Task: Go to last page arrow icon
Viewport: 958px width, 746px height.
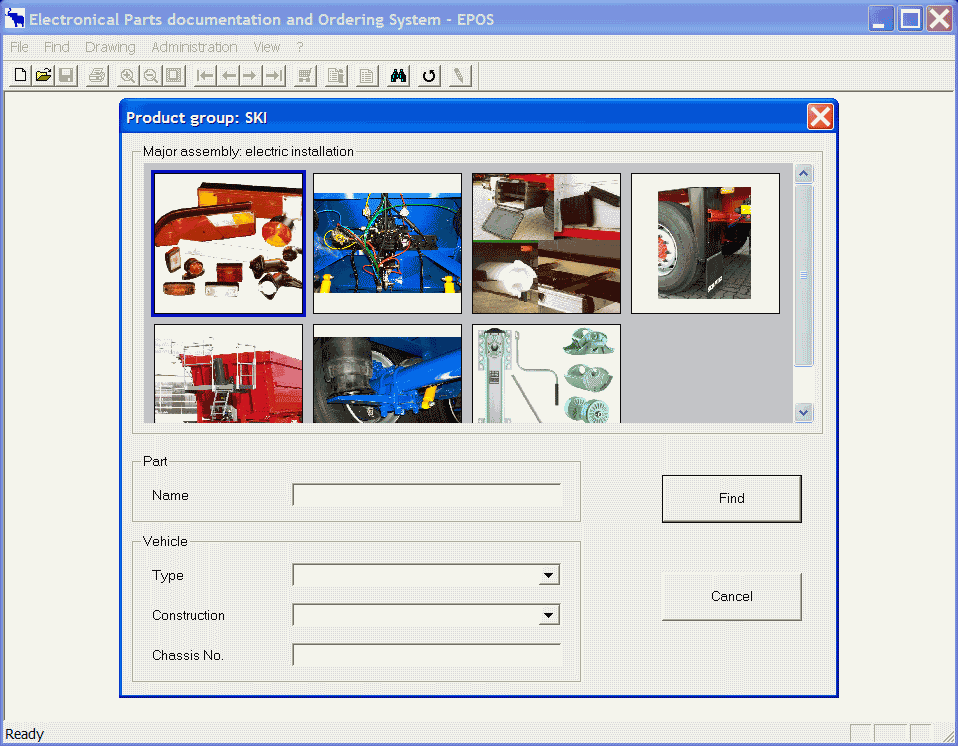Action: [x=274, y=76]
